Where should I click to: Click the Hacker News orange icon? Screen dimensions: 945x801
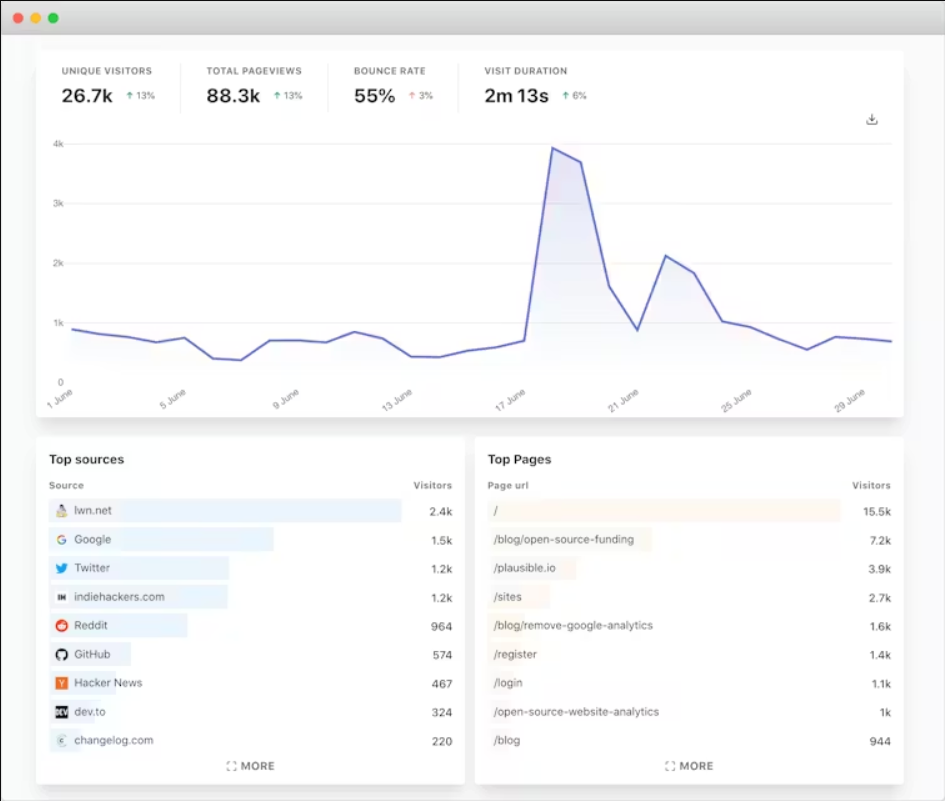tap(61, 683)
